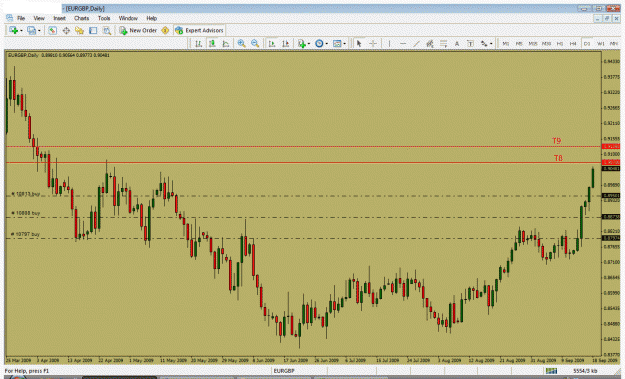Switch to Candlesticks display
This screenshot has width=625, height=379.
[212, 43]
